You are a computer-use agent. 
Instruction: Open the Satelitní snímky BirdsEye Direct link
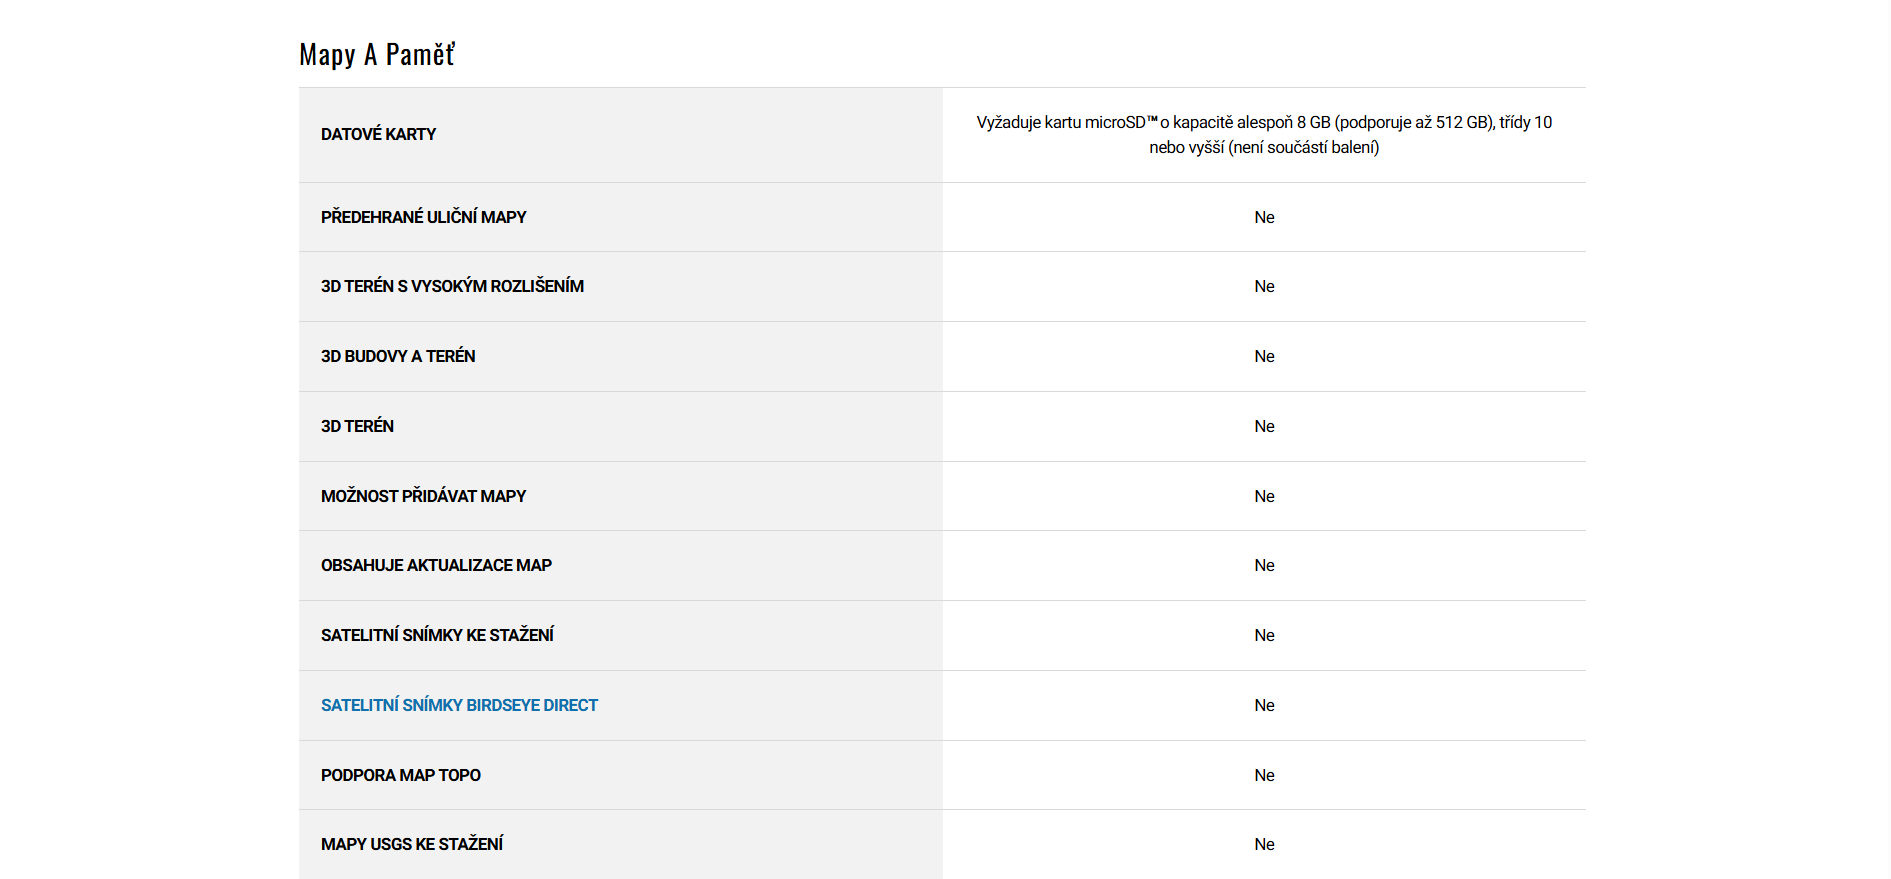459,705
